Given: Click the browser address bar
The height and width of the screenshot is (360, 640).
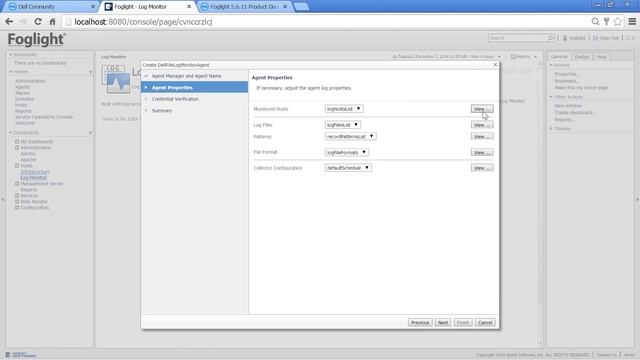Looking at the screenshot, I should pos(327,22).
